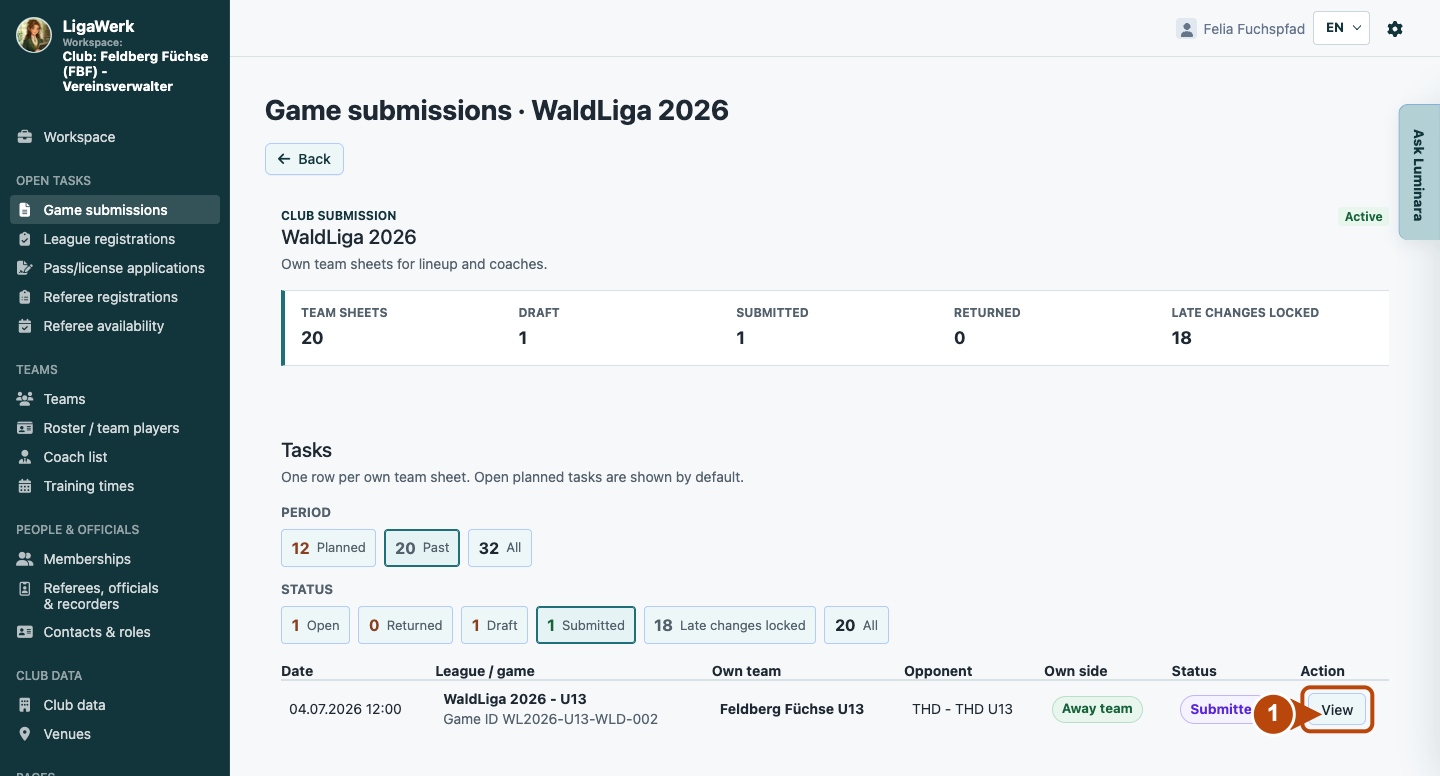Viewport: 1440px width, 776px height.
Task: Click the Venues location pin icon
Action: coord(25,734)
